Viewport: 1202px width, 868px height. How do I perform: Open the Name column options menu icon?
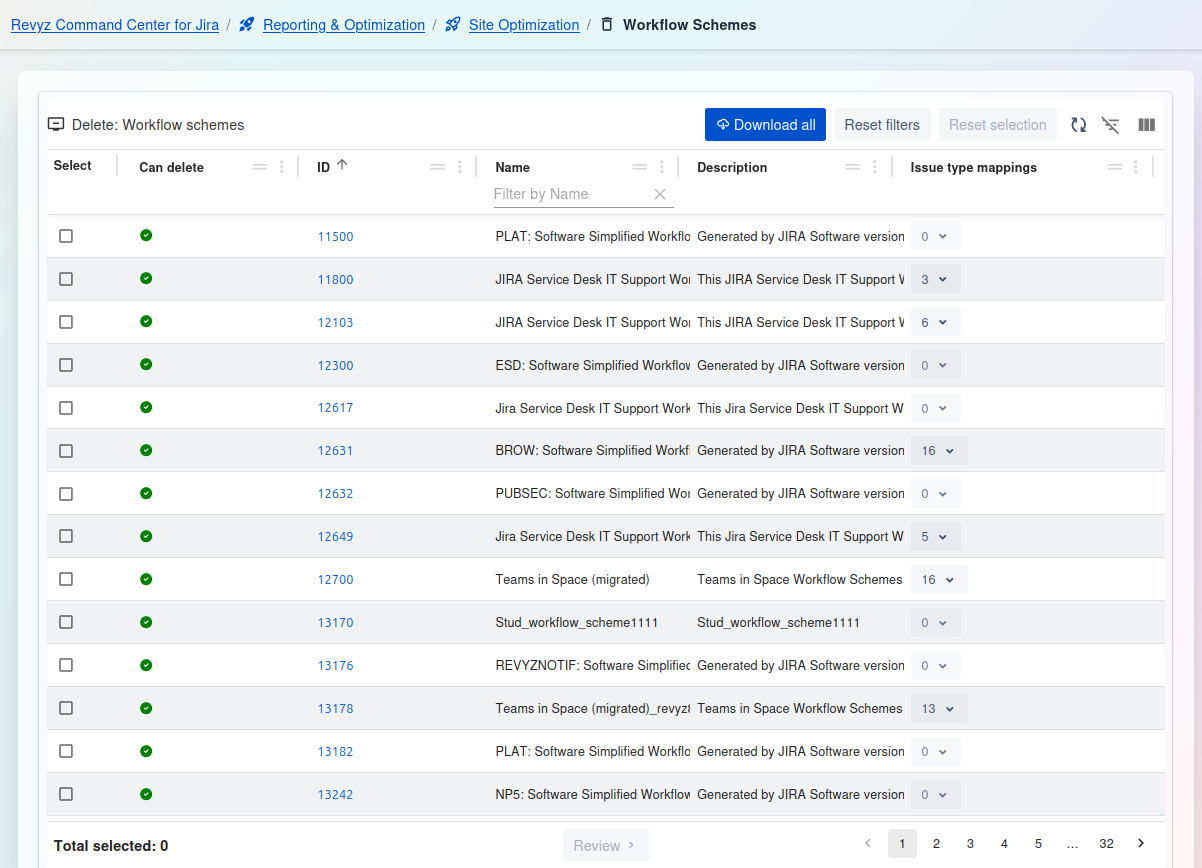click(661, 167)
